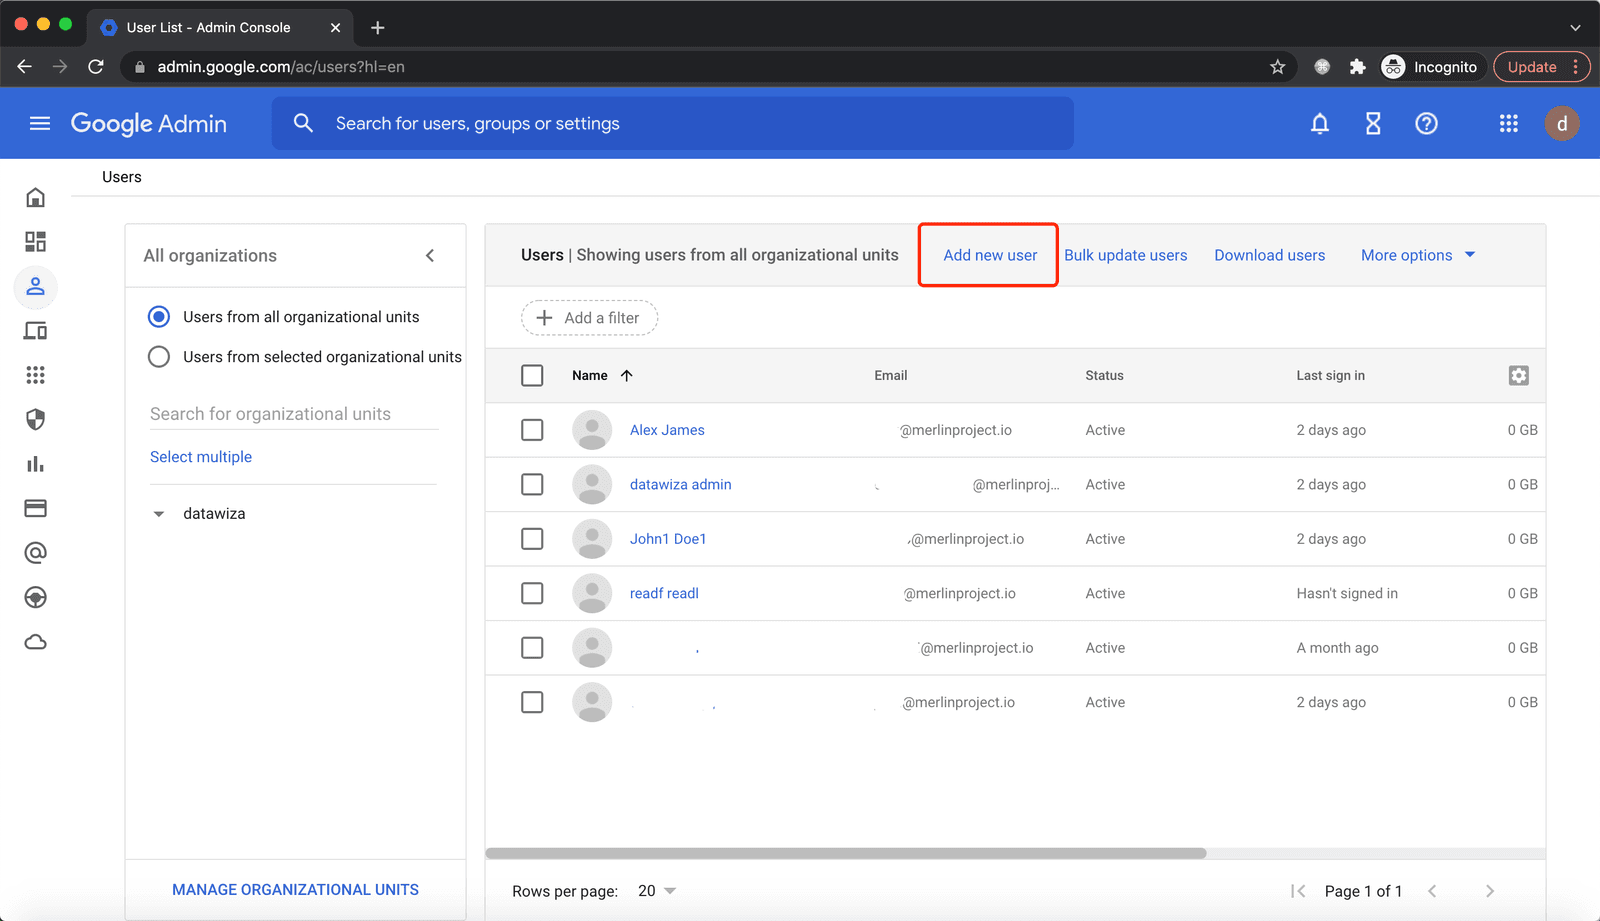Open Chrome Update menu
The image size is (1600, 921).
tap(1541, 67)
